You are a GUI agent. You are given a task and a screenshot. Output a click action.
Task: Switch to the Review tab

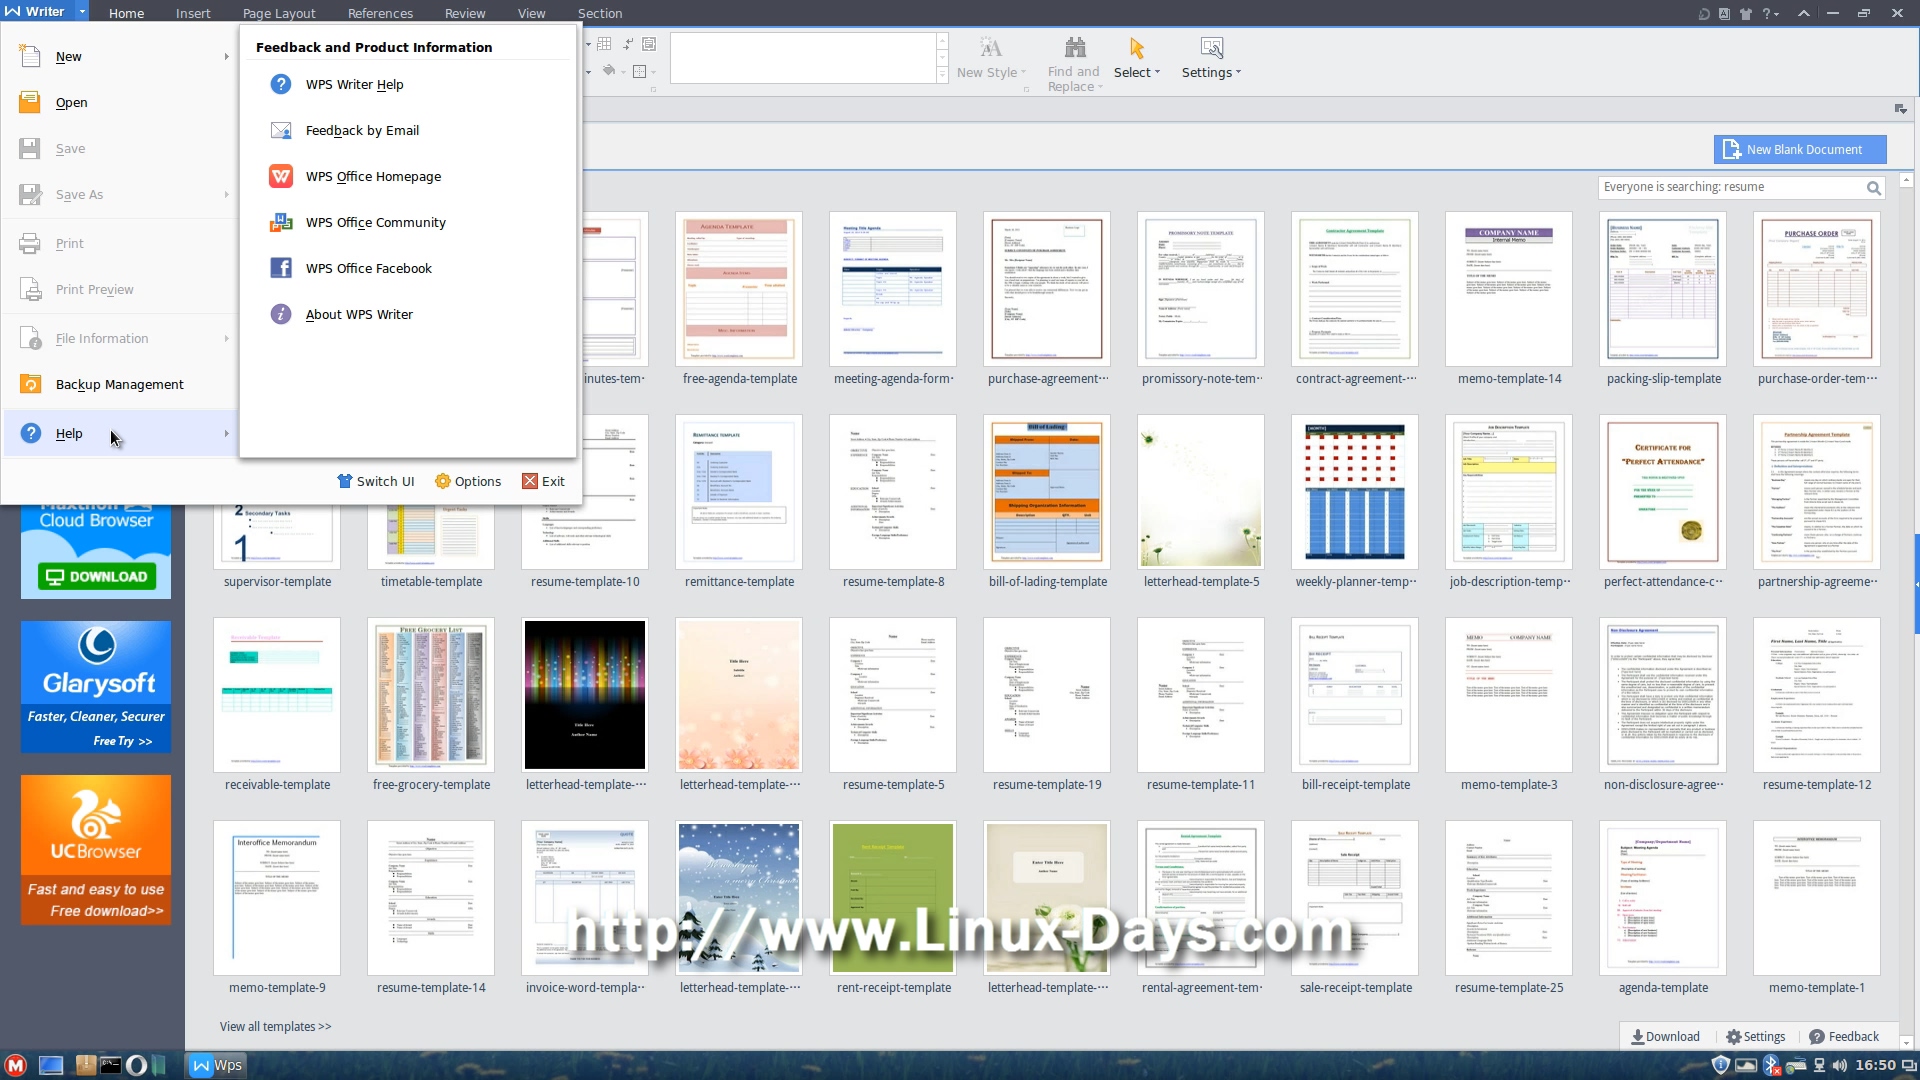tap(465, 13)
